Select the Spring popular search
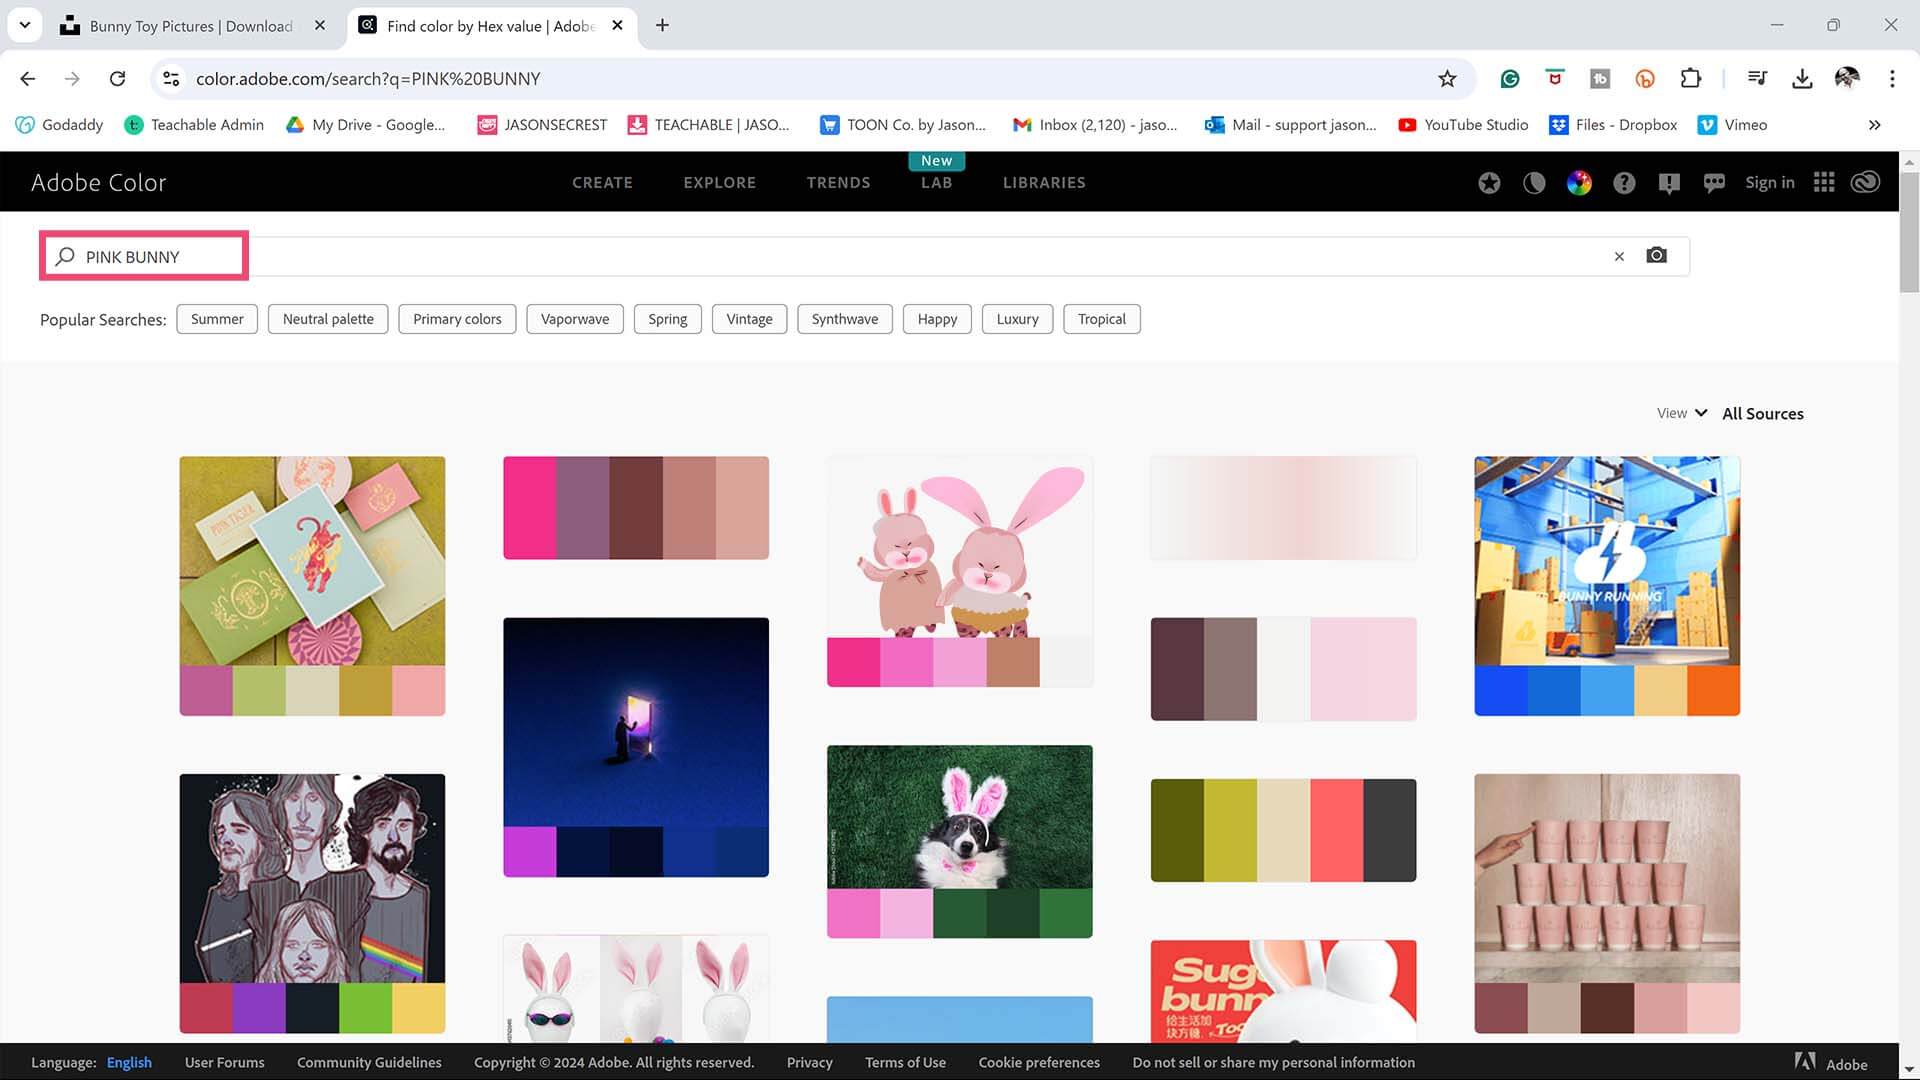The image size is (1920, 1080). [x=667, y=319]
